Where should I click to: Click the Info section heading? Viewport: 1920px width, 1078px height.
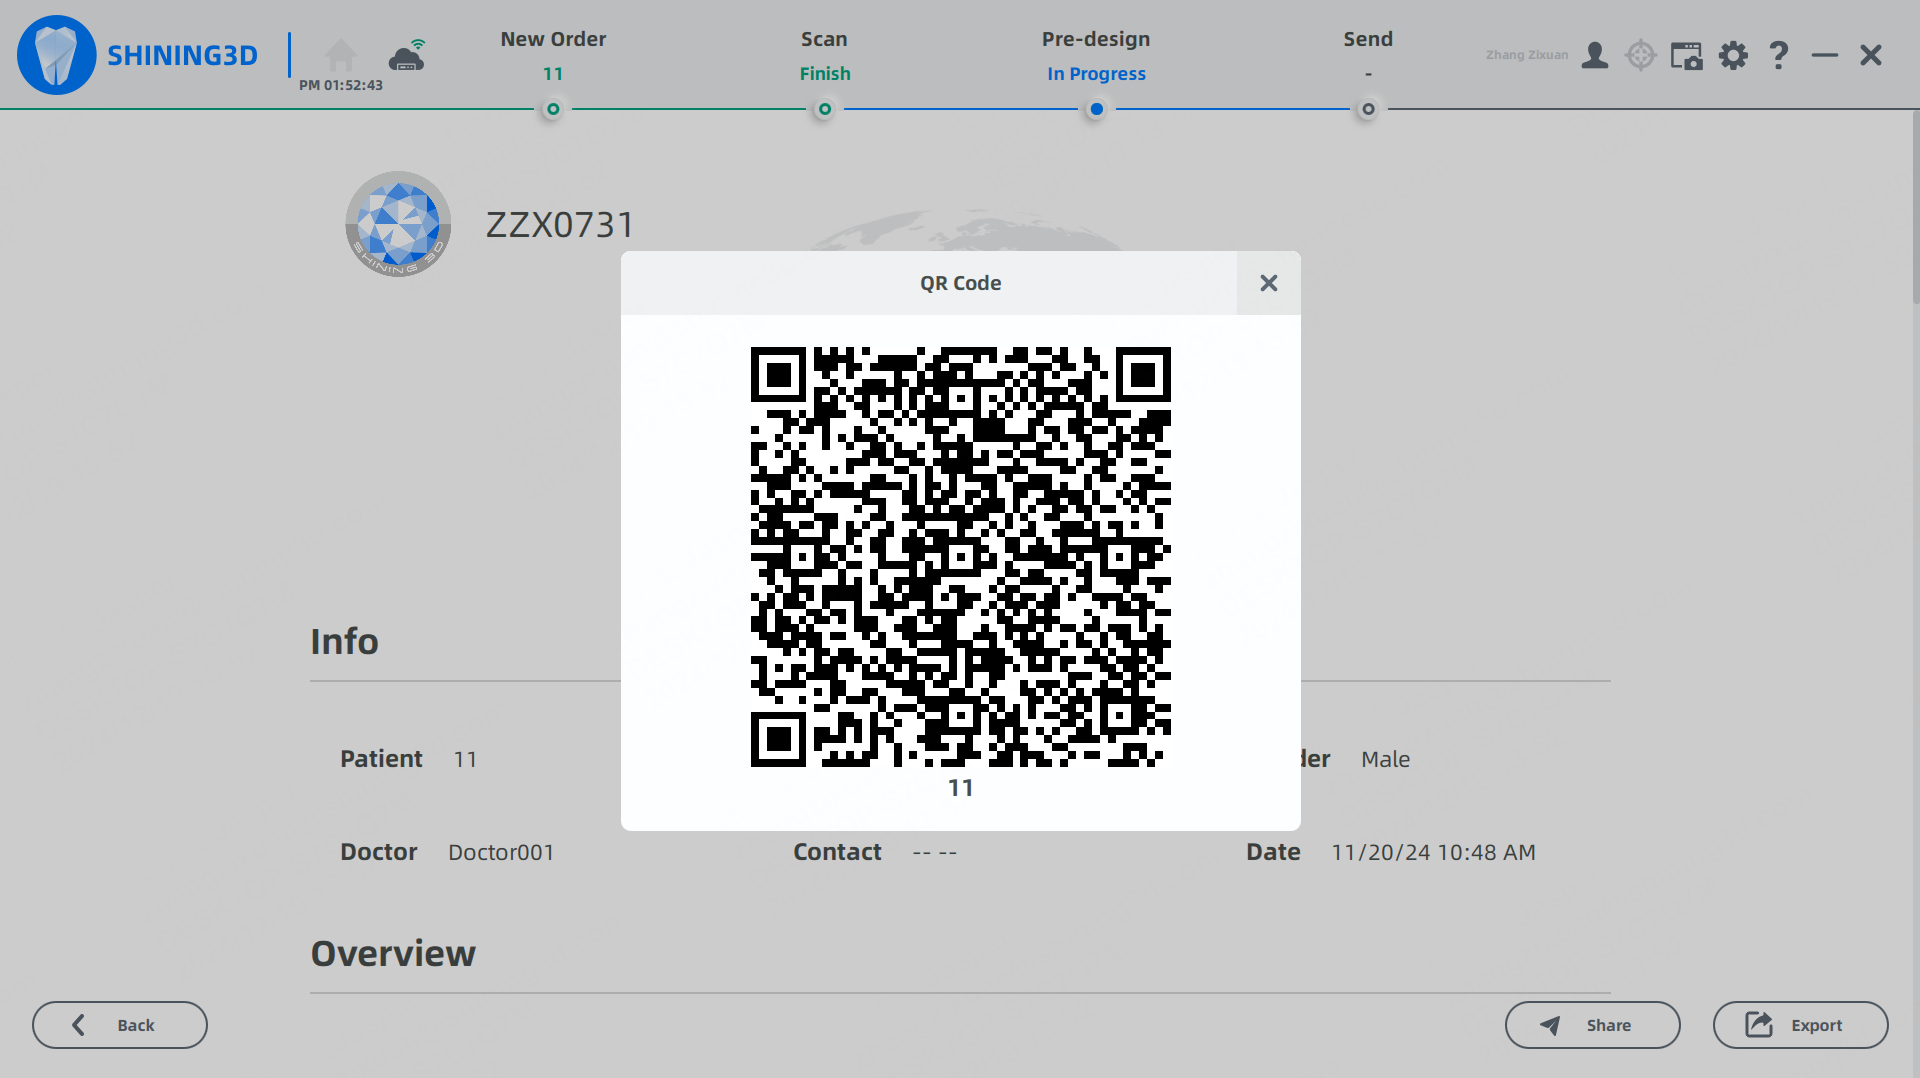click(x=344, y=641)
